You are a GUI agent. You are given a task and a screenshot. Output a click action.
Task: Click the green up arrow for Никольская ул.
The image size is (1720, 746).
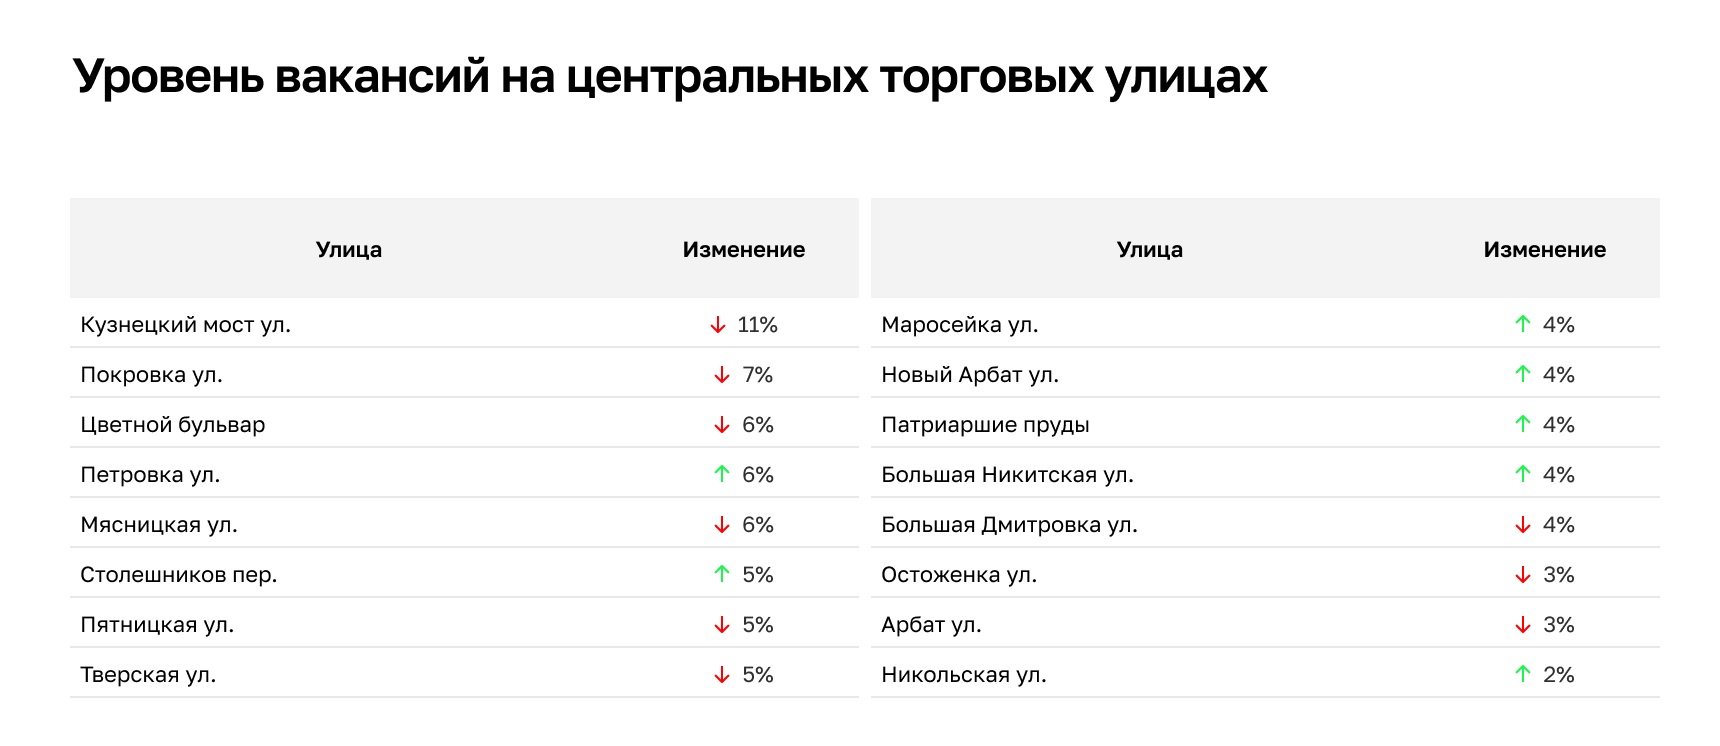click(x=1523, y=674)
